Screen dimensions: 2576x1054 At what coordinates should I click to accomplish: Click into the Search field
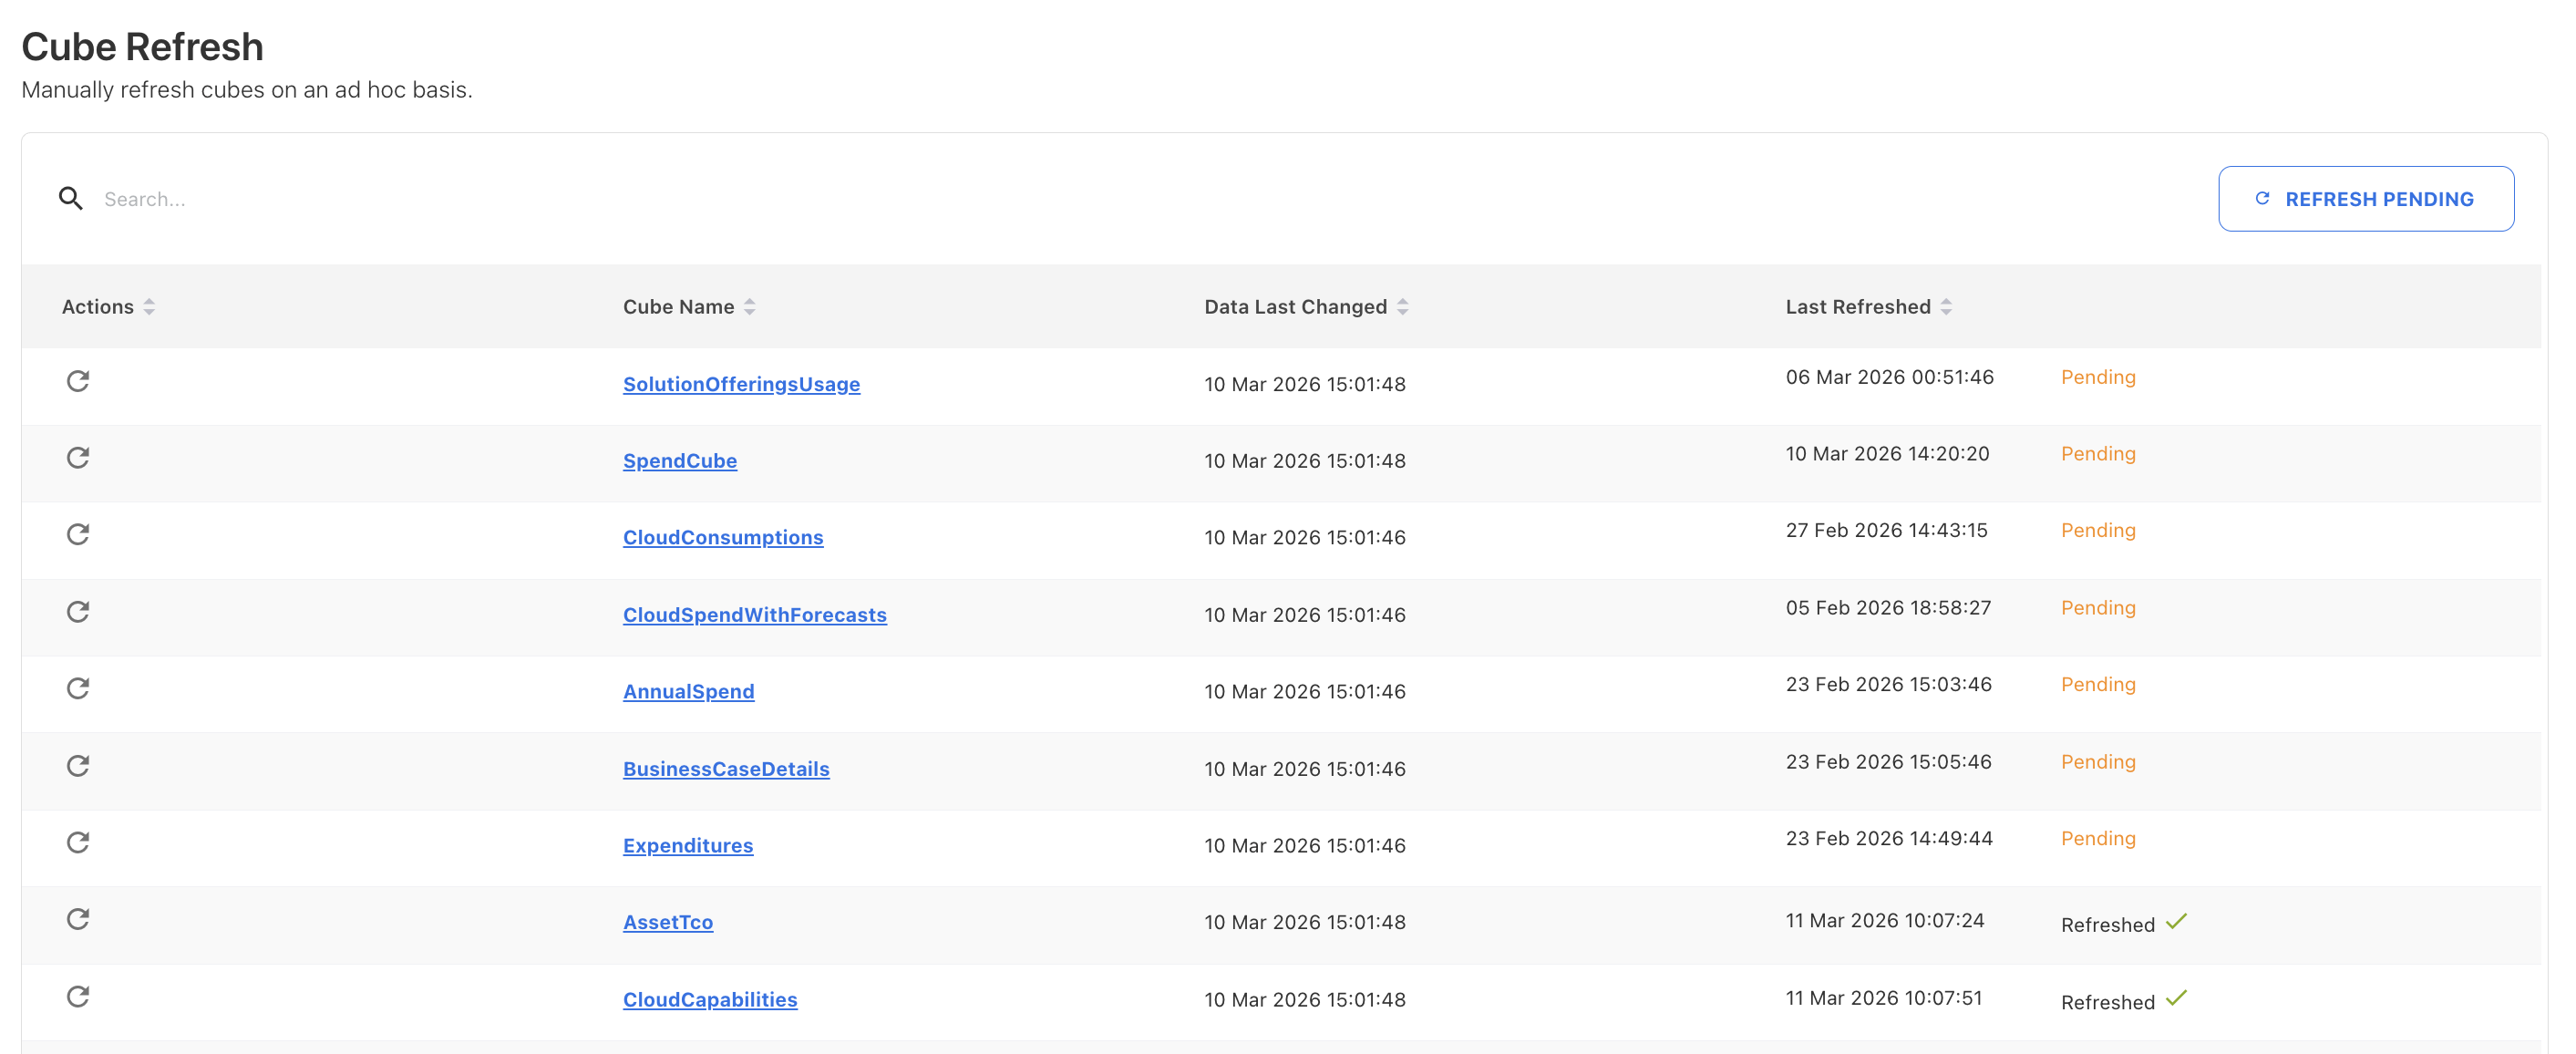tap(600, 199)
